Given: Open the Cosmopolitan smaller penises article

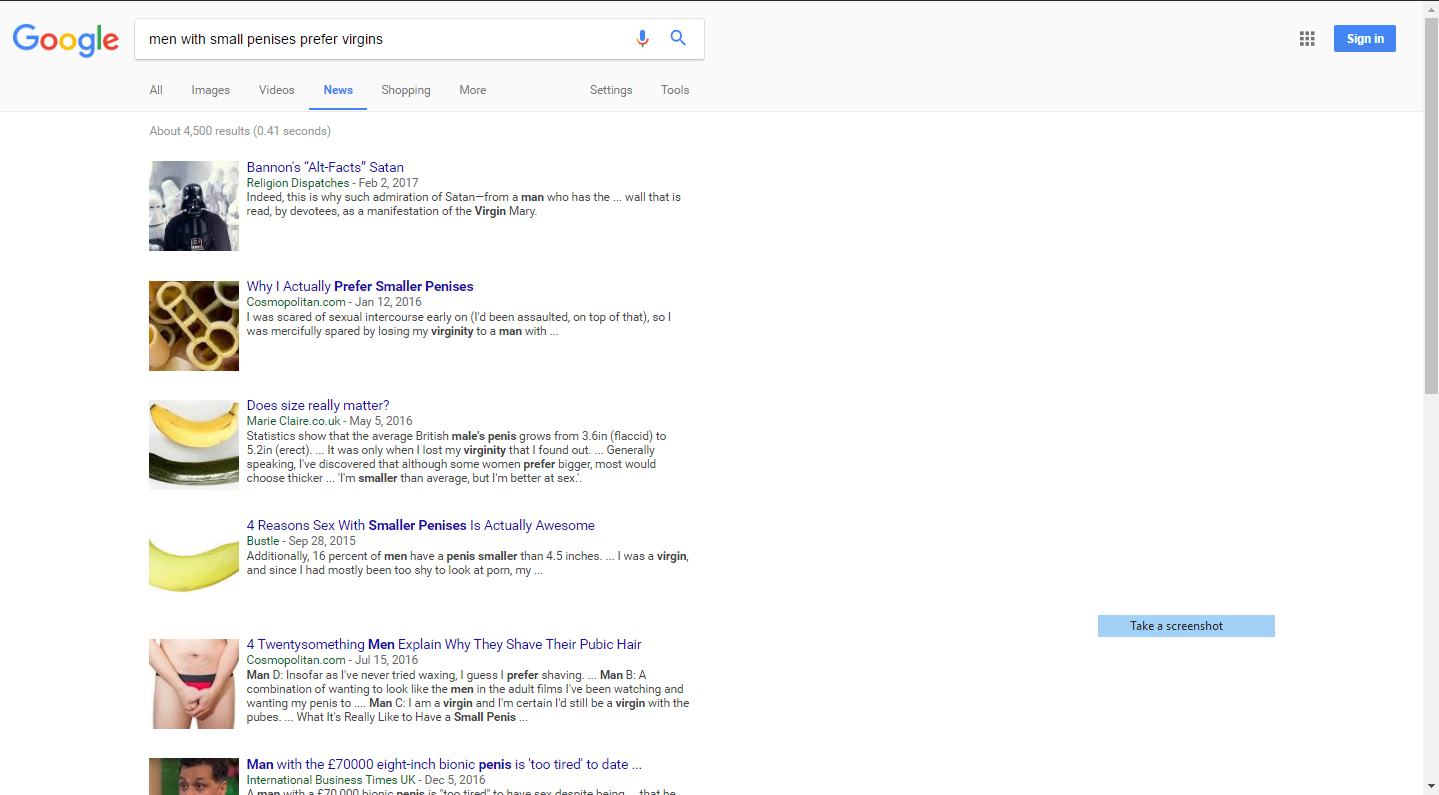Looking at the screenshot, I should [360, 286].
